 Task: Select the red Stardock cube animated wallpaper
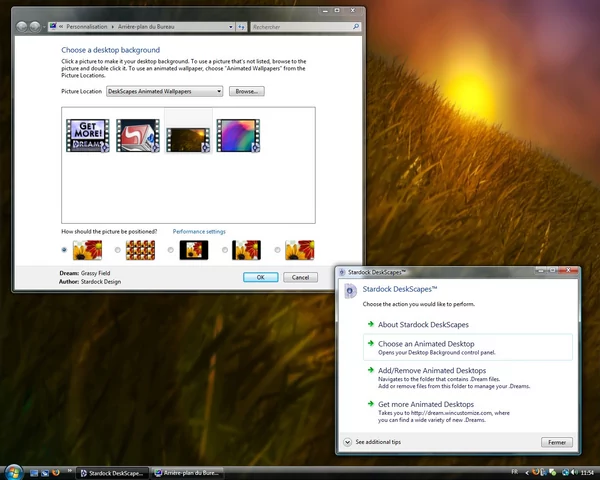click(x=138, y=136)
